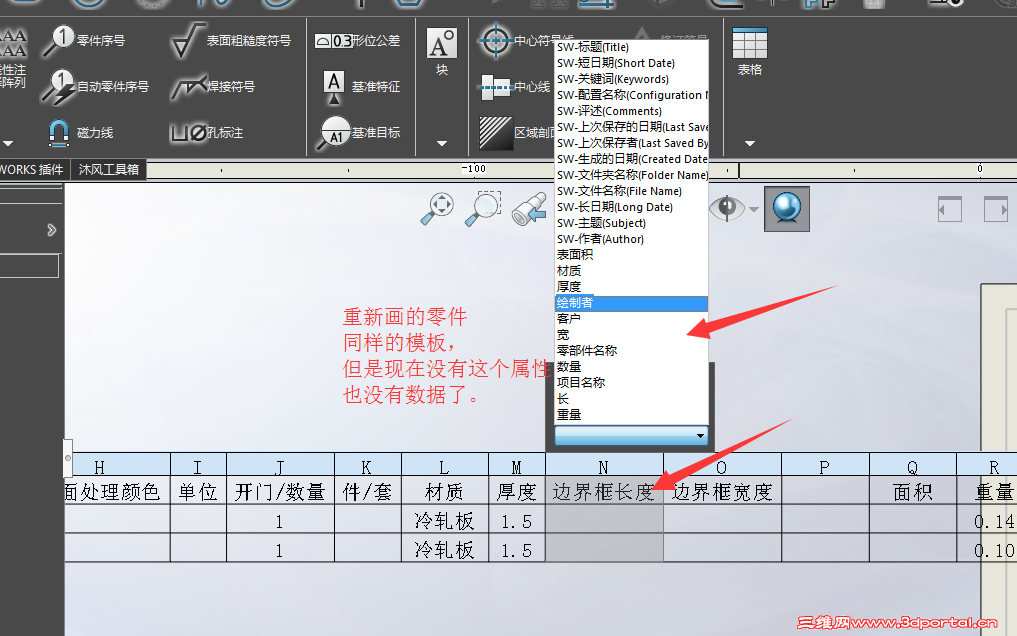
Task: Select the 宽 property option
Action: pos(631,335)
